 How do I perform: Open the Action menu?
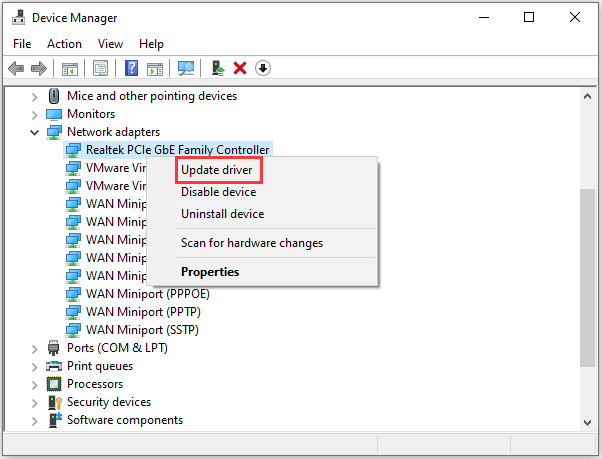(x=64, y=44)
